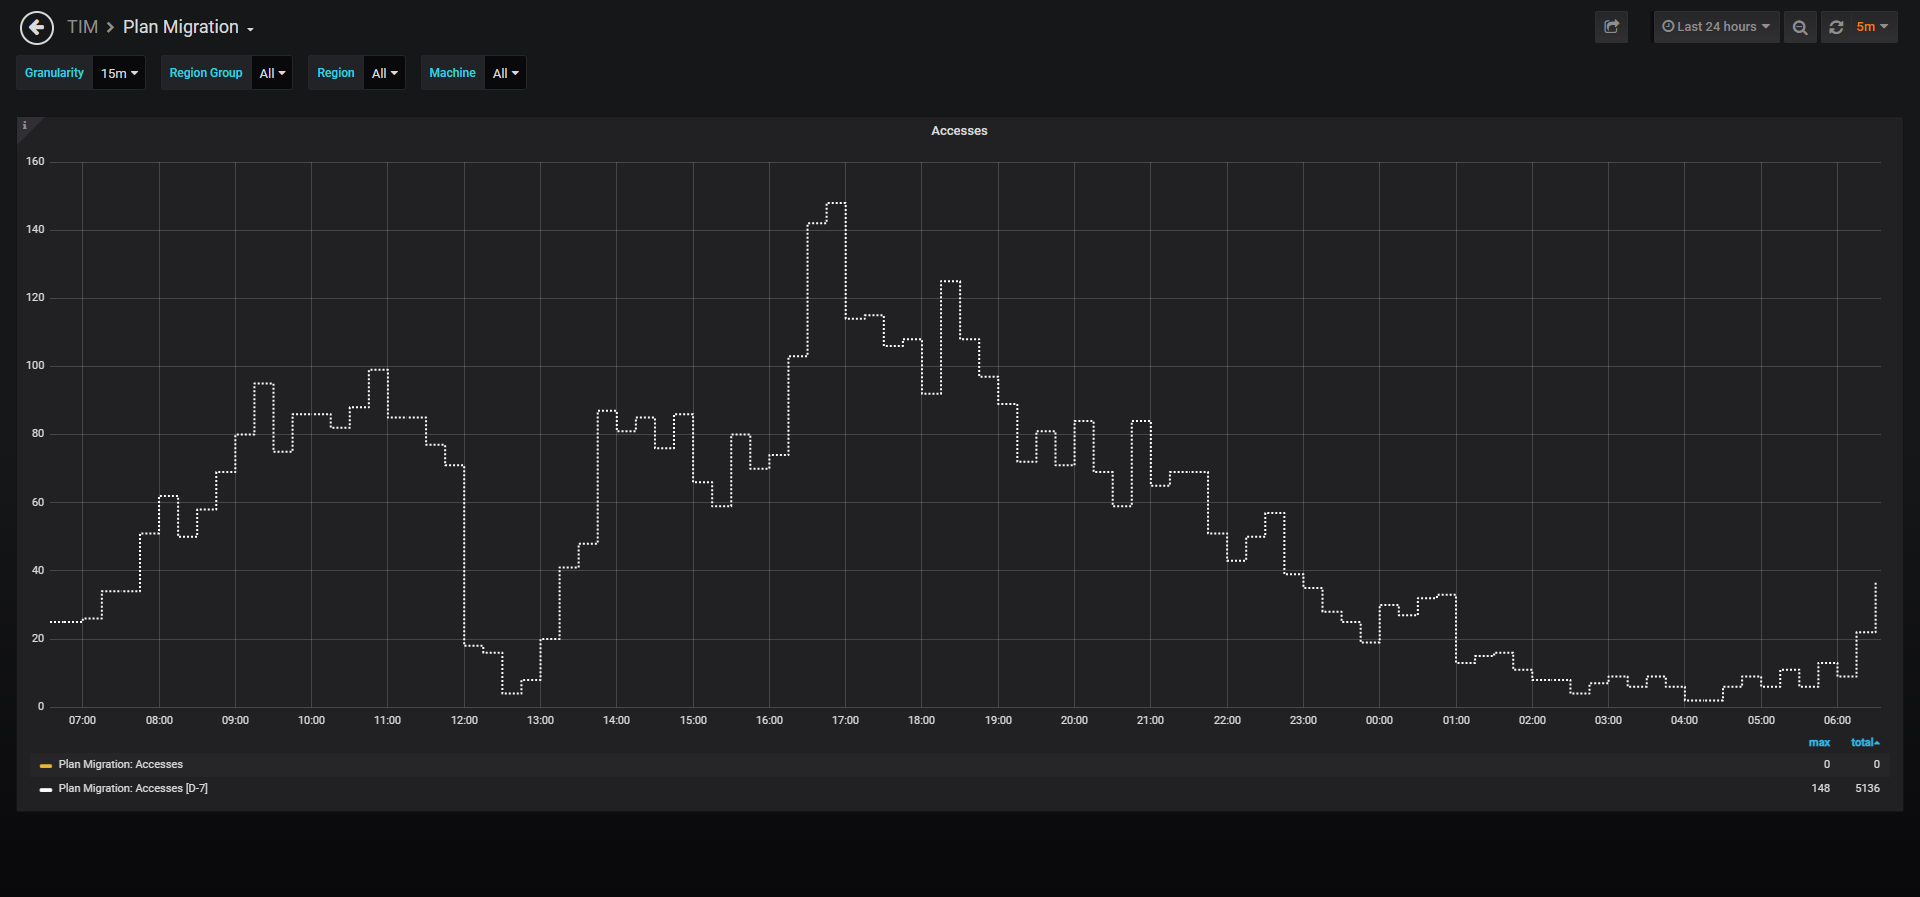Sort the legend by total column
This screenshot has width=1920, height=897.
pos(1865,742)
